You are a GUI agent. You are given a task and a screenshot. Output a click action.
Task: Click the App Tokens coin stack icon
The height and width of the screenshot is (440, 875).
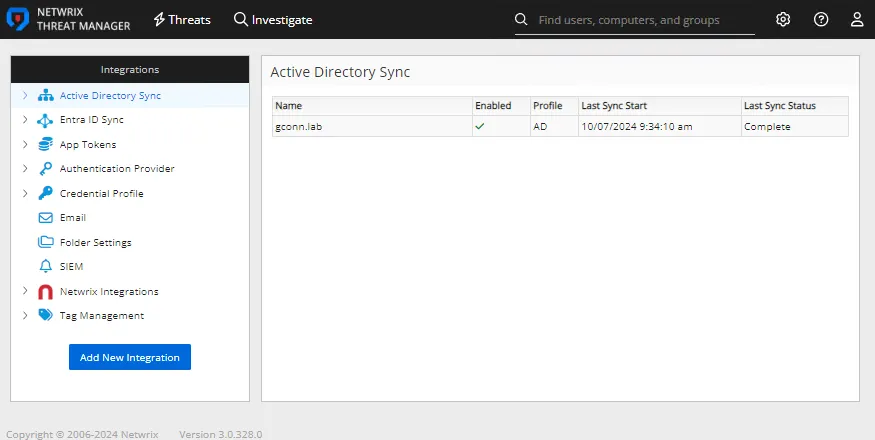[x=45, y=144]
